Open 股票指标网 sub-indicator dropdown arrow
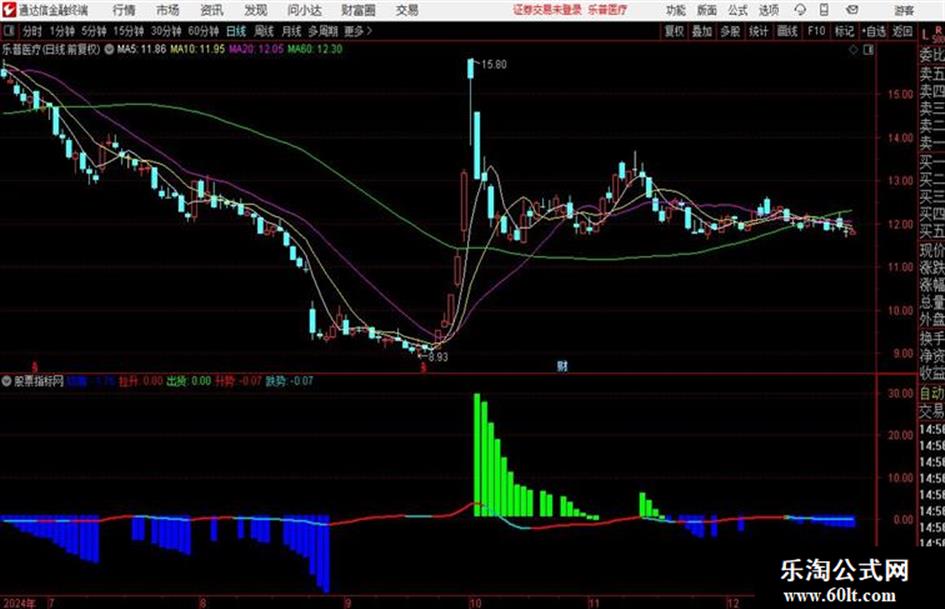The image size is (945, 609). point(7,380)
